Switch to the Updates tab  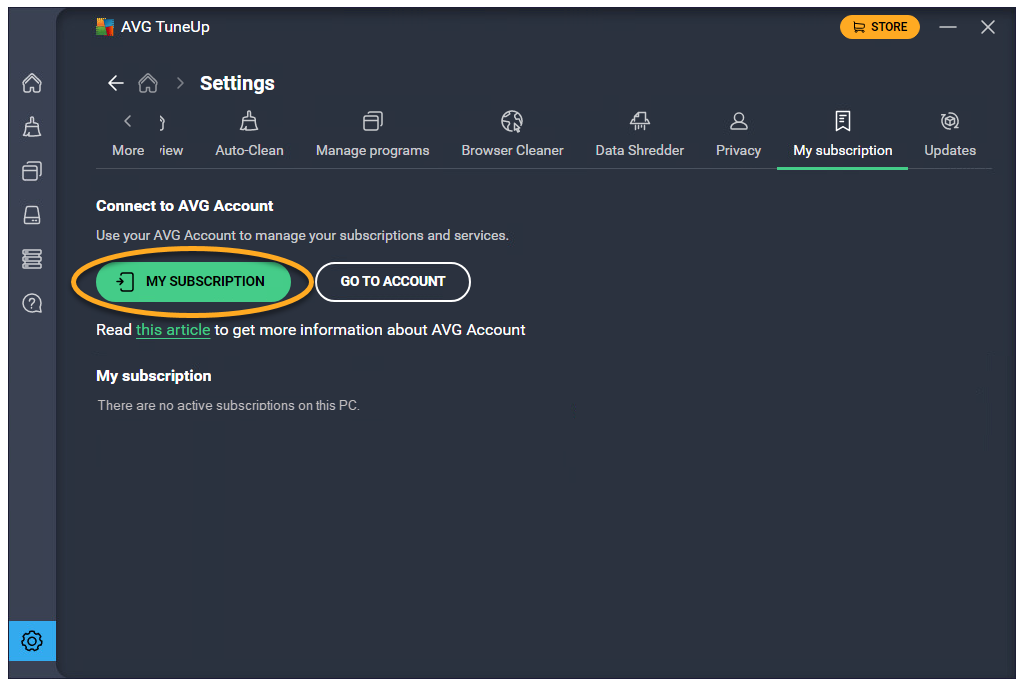pyautogui.click(x=949, y=135)
